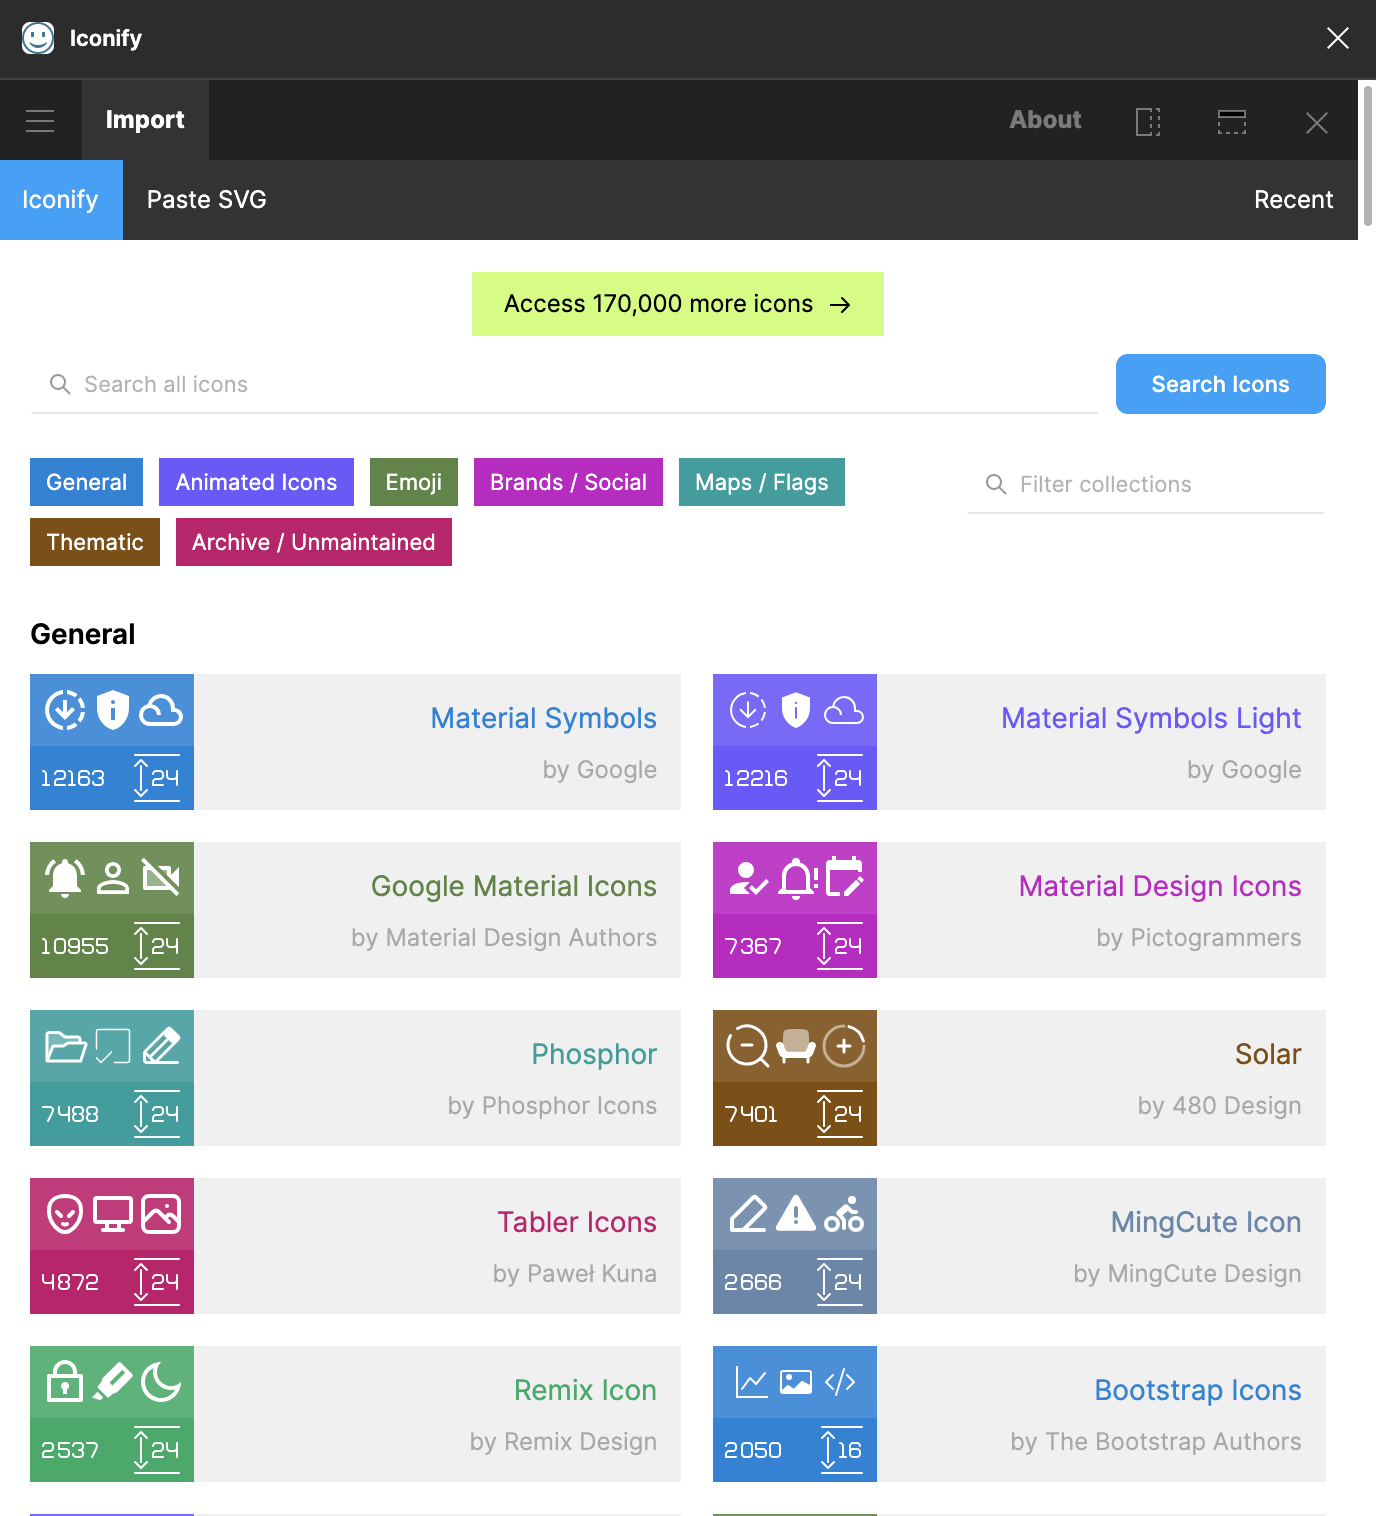Select the Iconify sub-tab
This screenshot has height=1516, width=1376.
pos(61,200)
